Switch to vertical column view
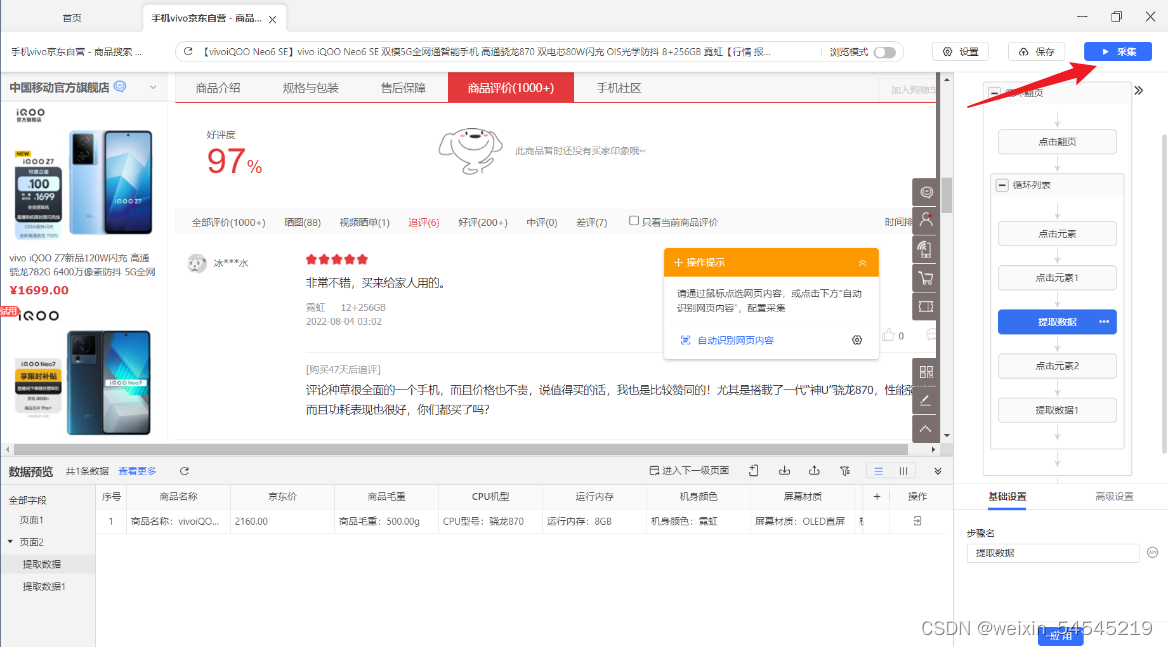 coord(903,471)
